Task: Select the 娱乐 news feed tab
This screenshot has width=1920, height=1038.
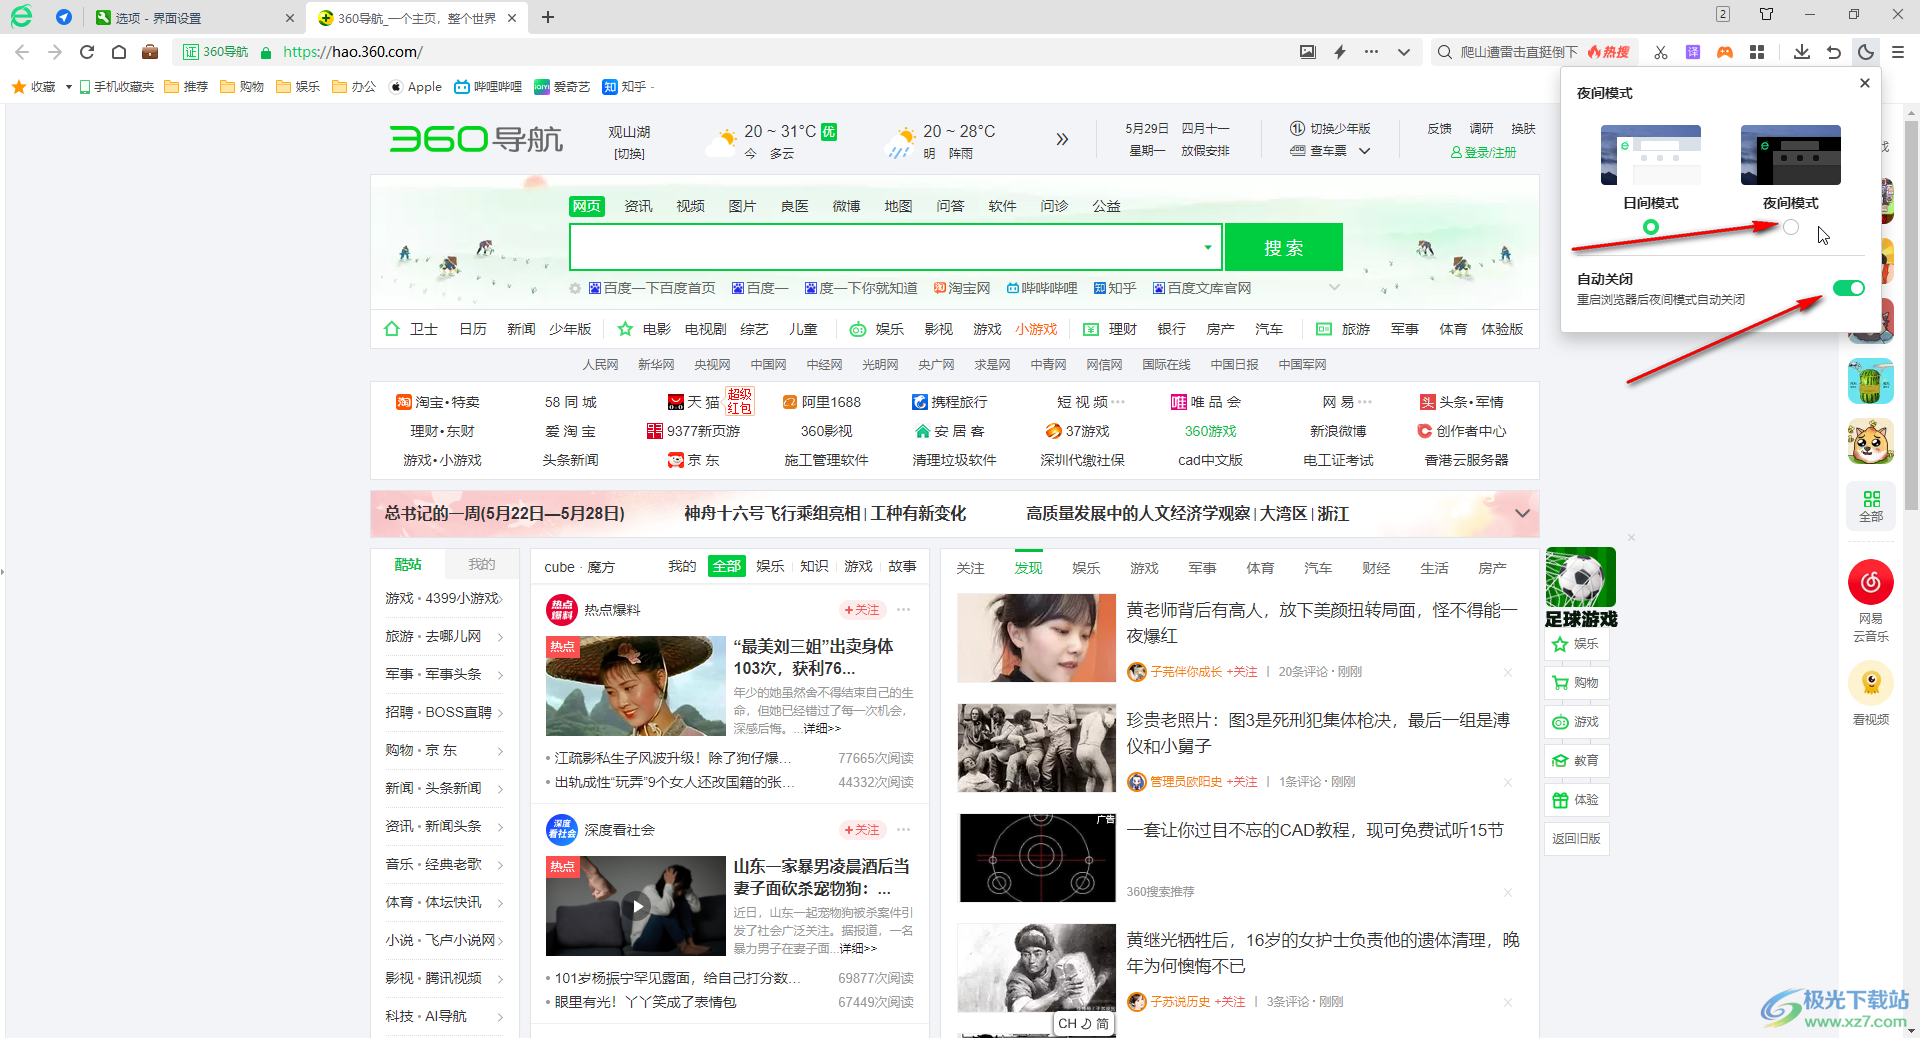Action: tap(1086, 568)
